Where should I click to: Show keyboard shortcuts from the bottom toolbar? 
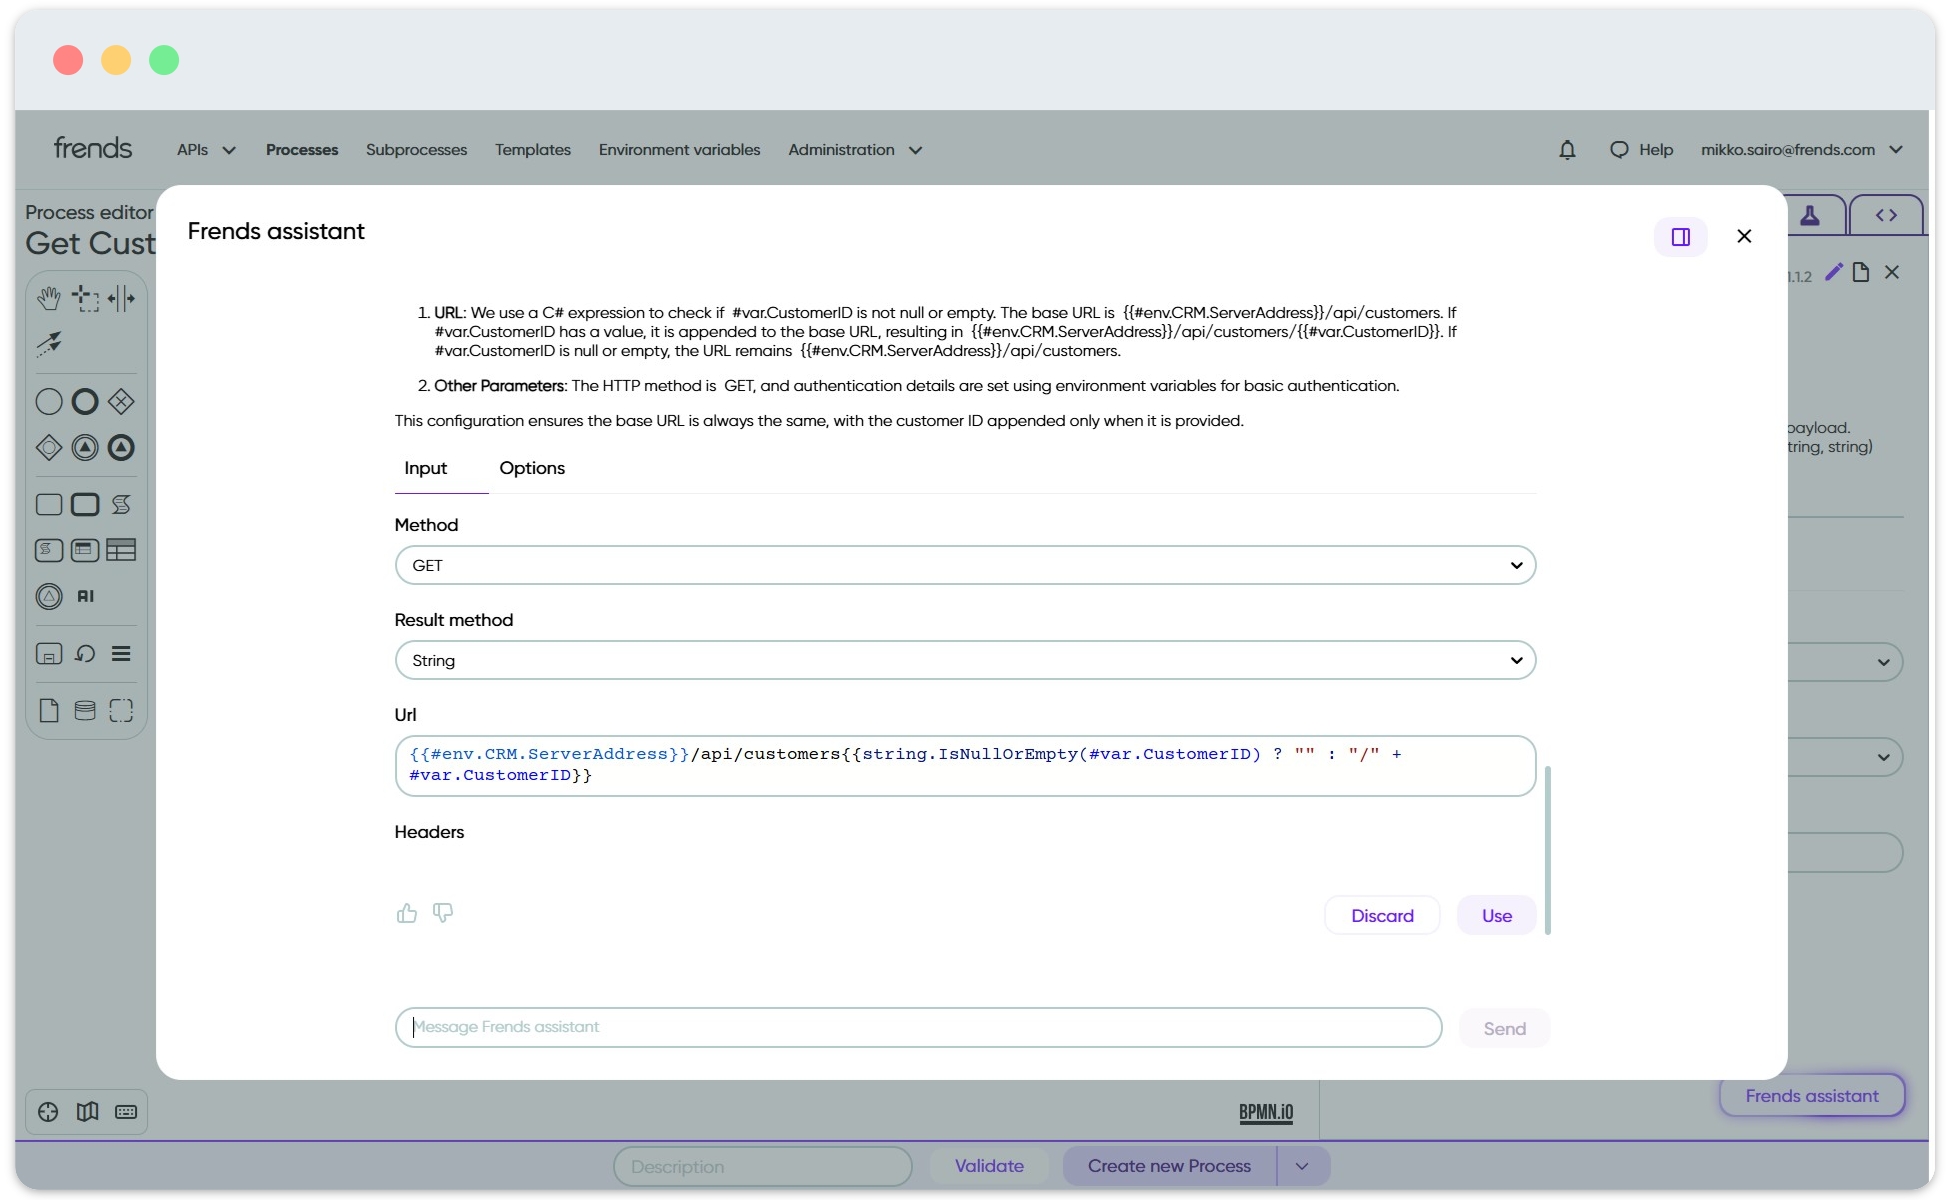click(125, 1112)
